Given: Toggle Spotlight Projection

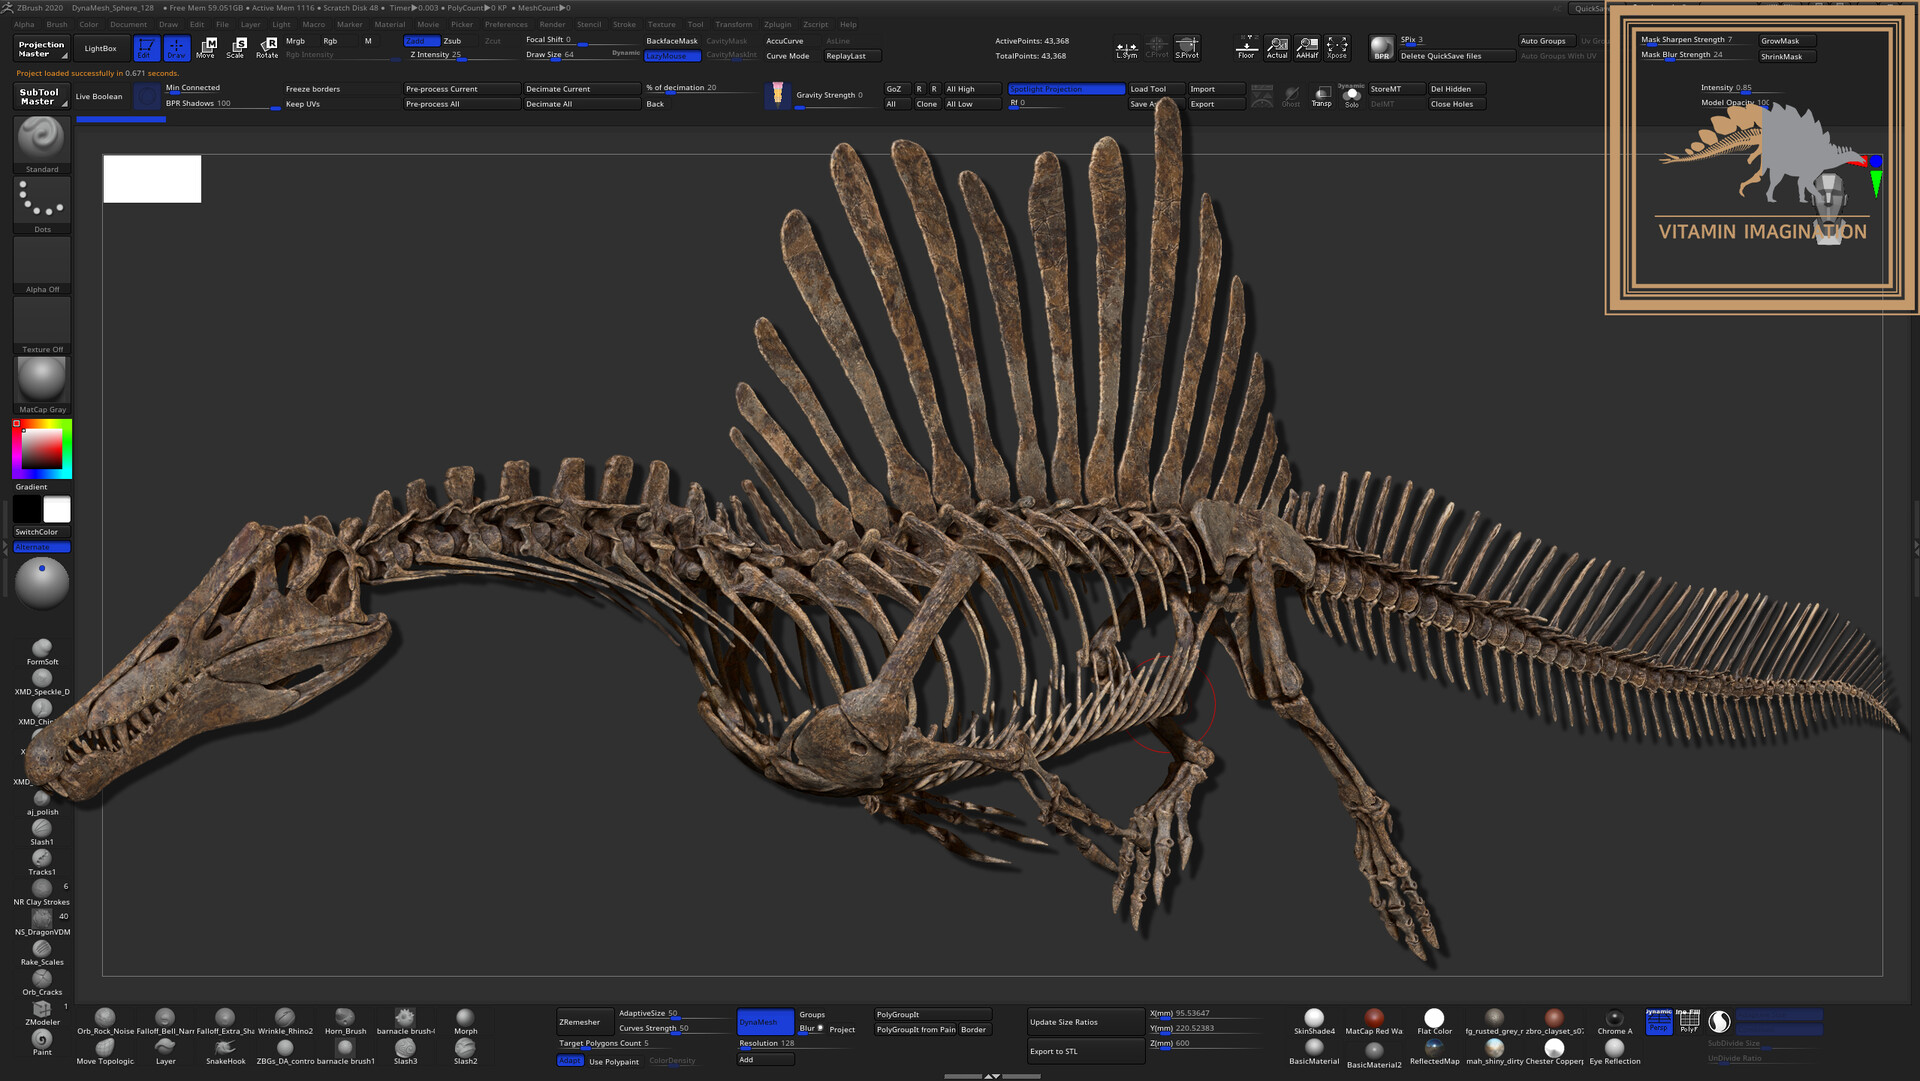Looking at the screenshot, I should 1066,89.
